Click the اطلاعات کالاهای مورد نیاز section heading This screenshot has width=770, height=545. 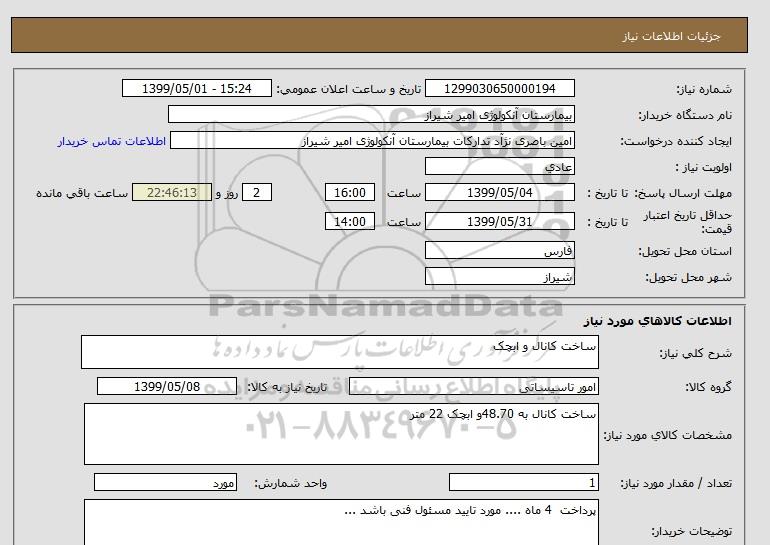[x=658, y=321]
